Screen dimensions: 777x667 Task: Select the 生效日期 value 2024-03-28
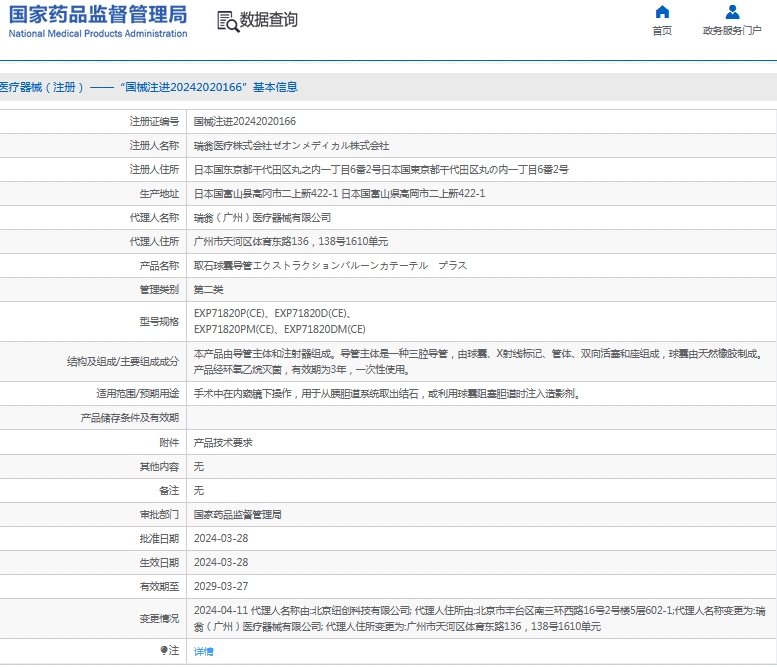(221, 562)
